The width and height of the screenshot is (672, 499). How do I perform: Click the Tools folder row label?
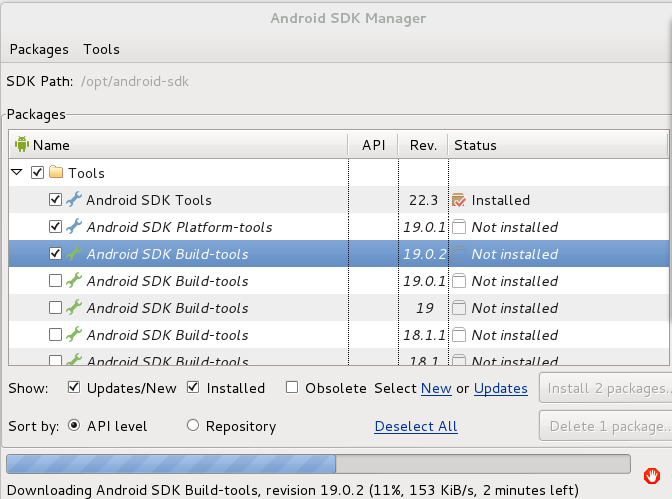(x=87, y=173)
